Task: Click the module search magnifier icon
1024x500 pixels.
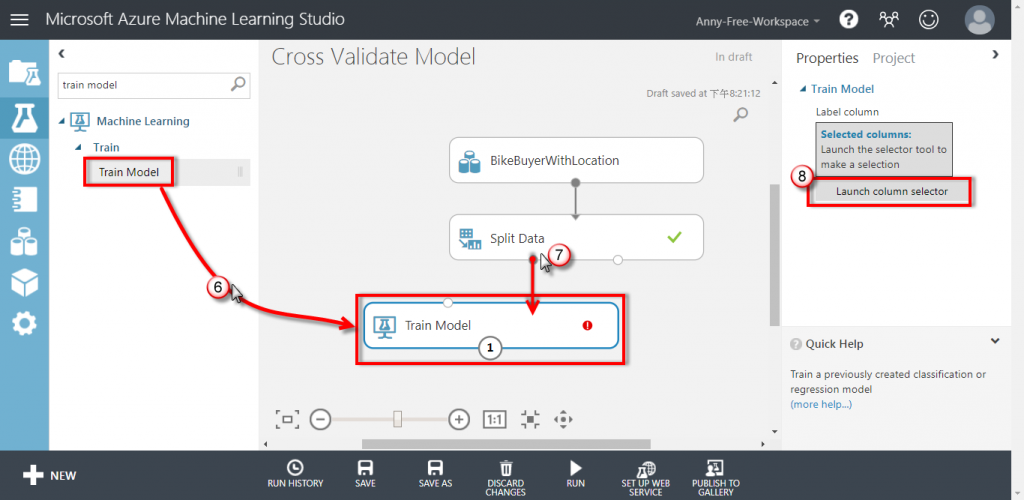Action: 238,84
